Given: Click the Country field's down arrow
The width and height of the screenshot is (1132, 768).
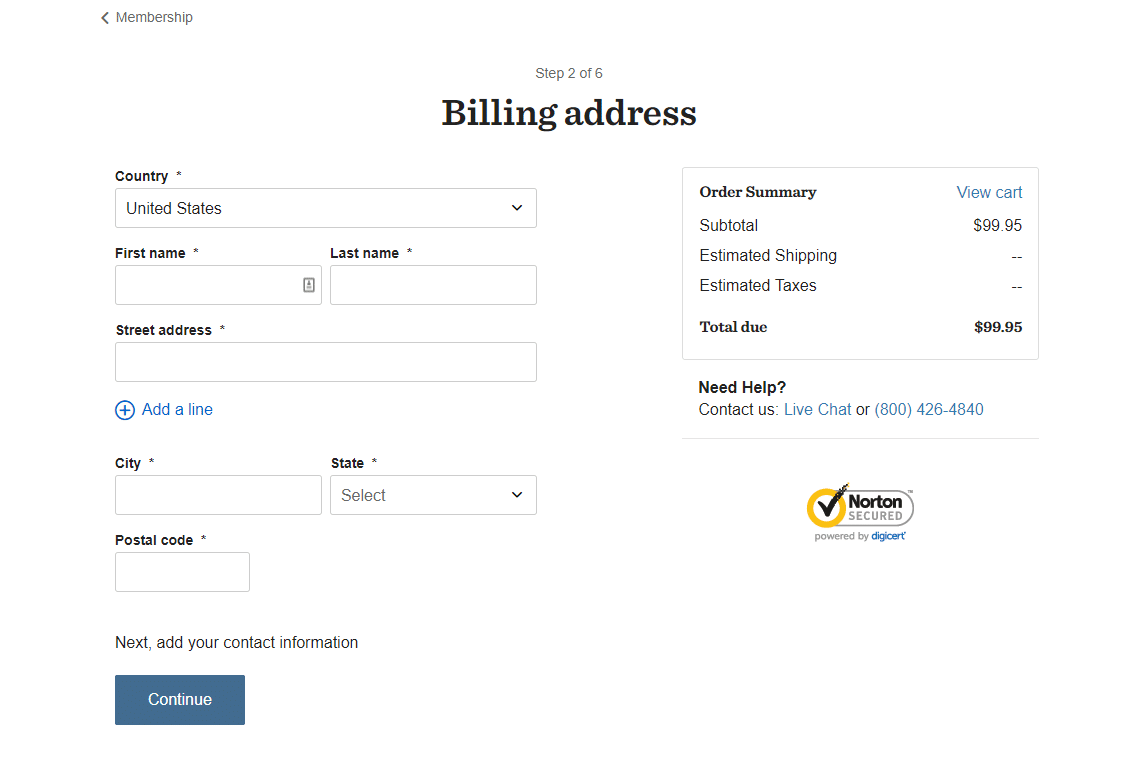Looking at the screenshot, I should 517,208.
